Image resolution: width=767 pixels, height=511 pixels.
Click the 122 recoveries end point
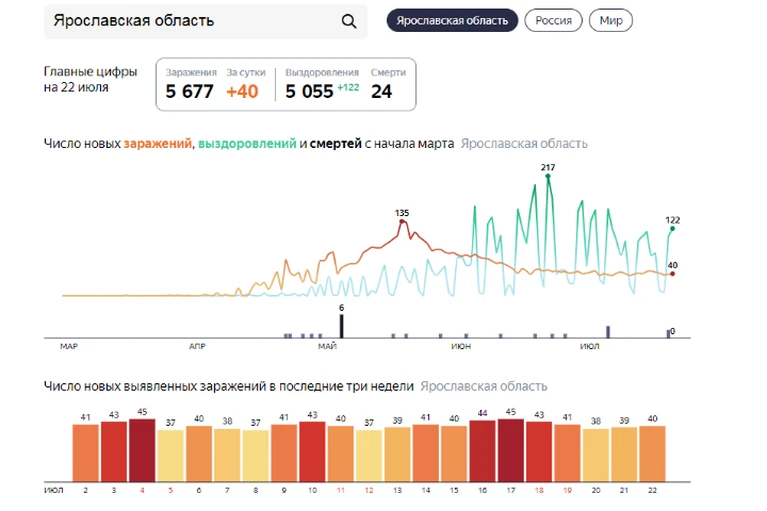coord(673,228)
